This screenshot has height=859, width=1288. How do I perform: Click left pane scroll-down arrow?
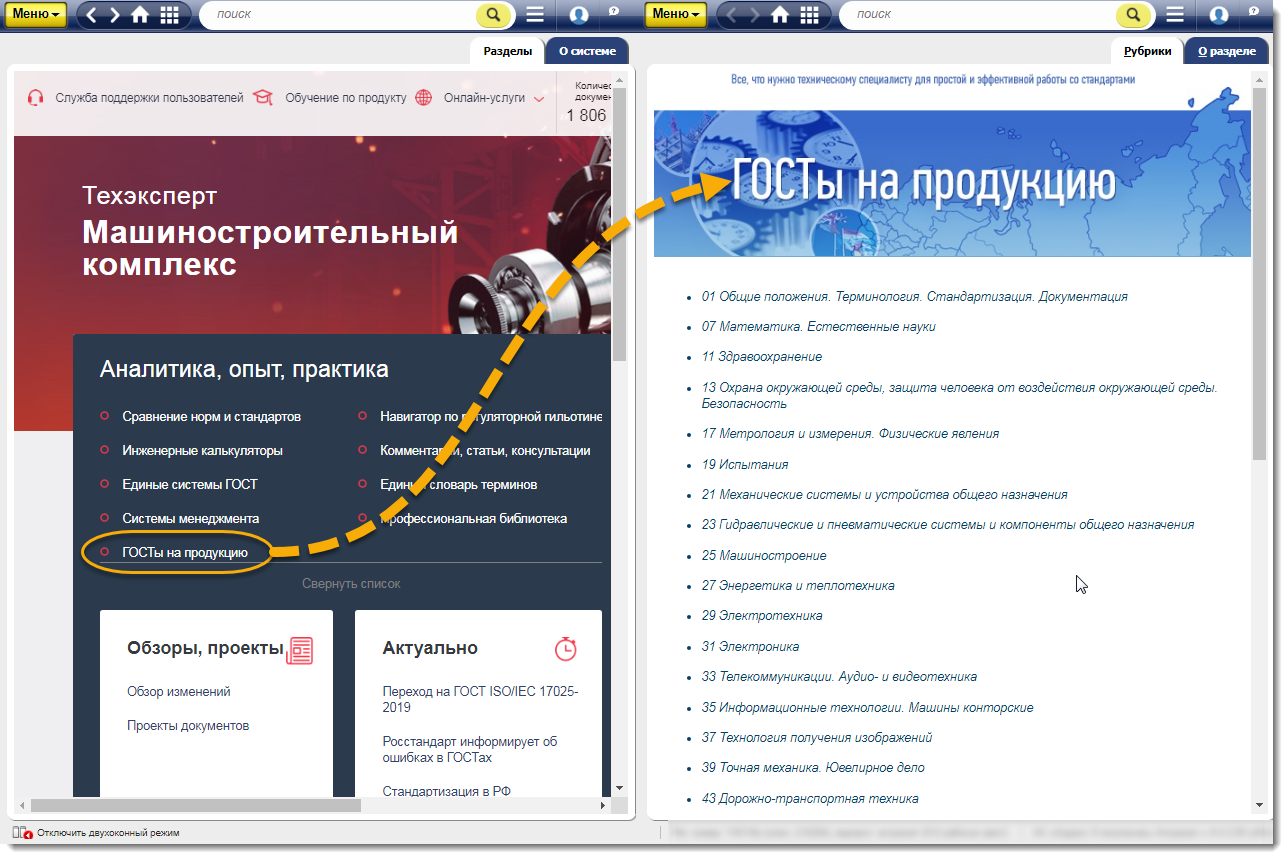pos(620,788)
